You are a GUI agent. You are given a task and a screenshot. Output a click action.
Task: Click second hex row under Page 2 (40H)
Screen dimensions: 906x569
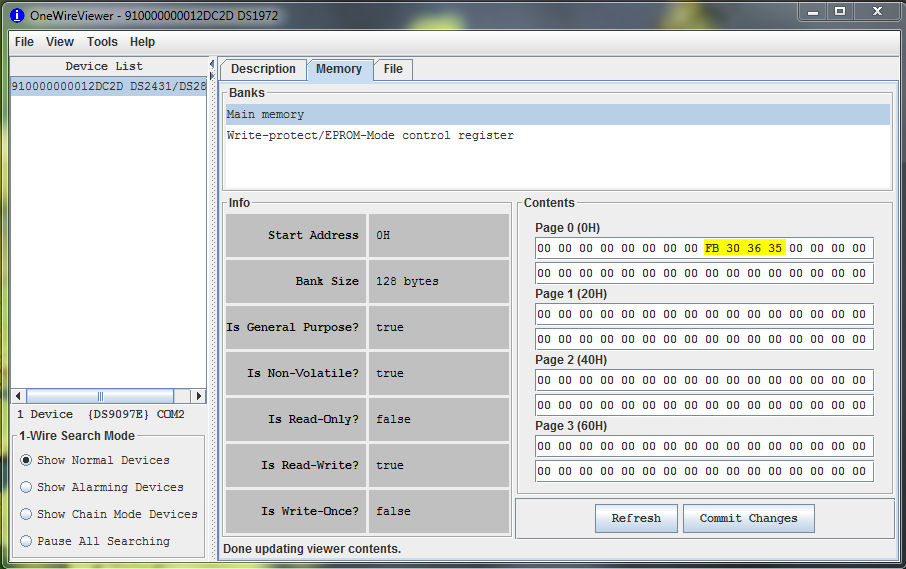click(704, 405)
